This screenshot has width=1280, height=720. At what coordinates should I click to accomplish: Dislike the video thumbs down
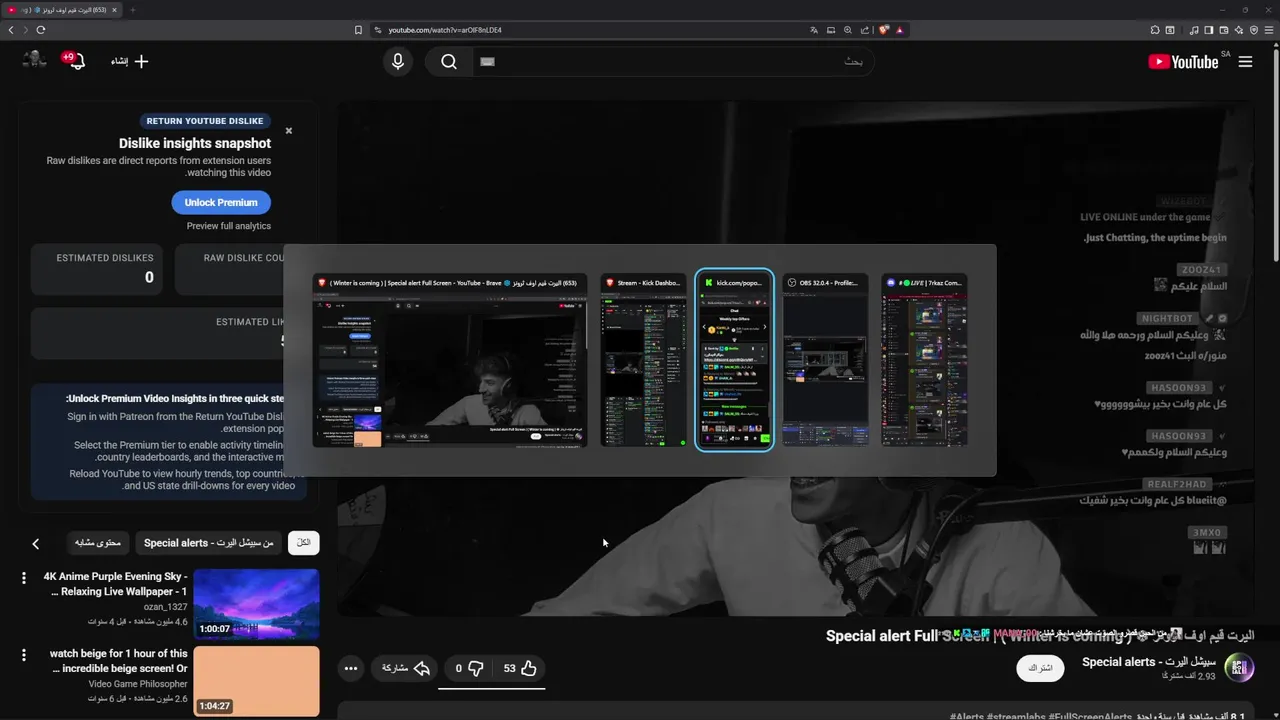coord(469,668)
